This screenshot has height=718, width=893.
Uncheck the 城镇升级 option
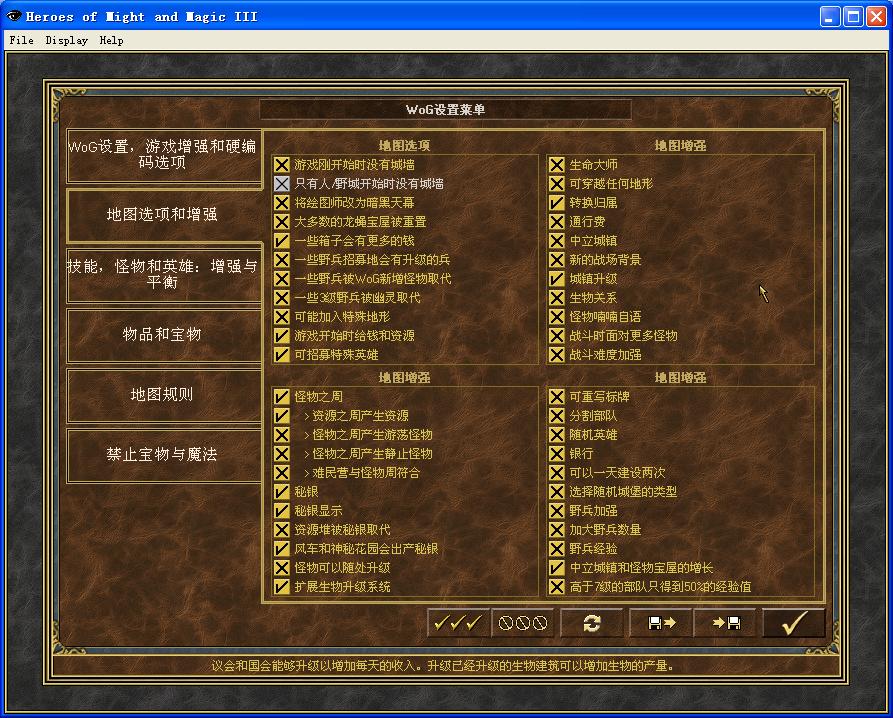(x=556, y=278)
